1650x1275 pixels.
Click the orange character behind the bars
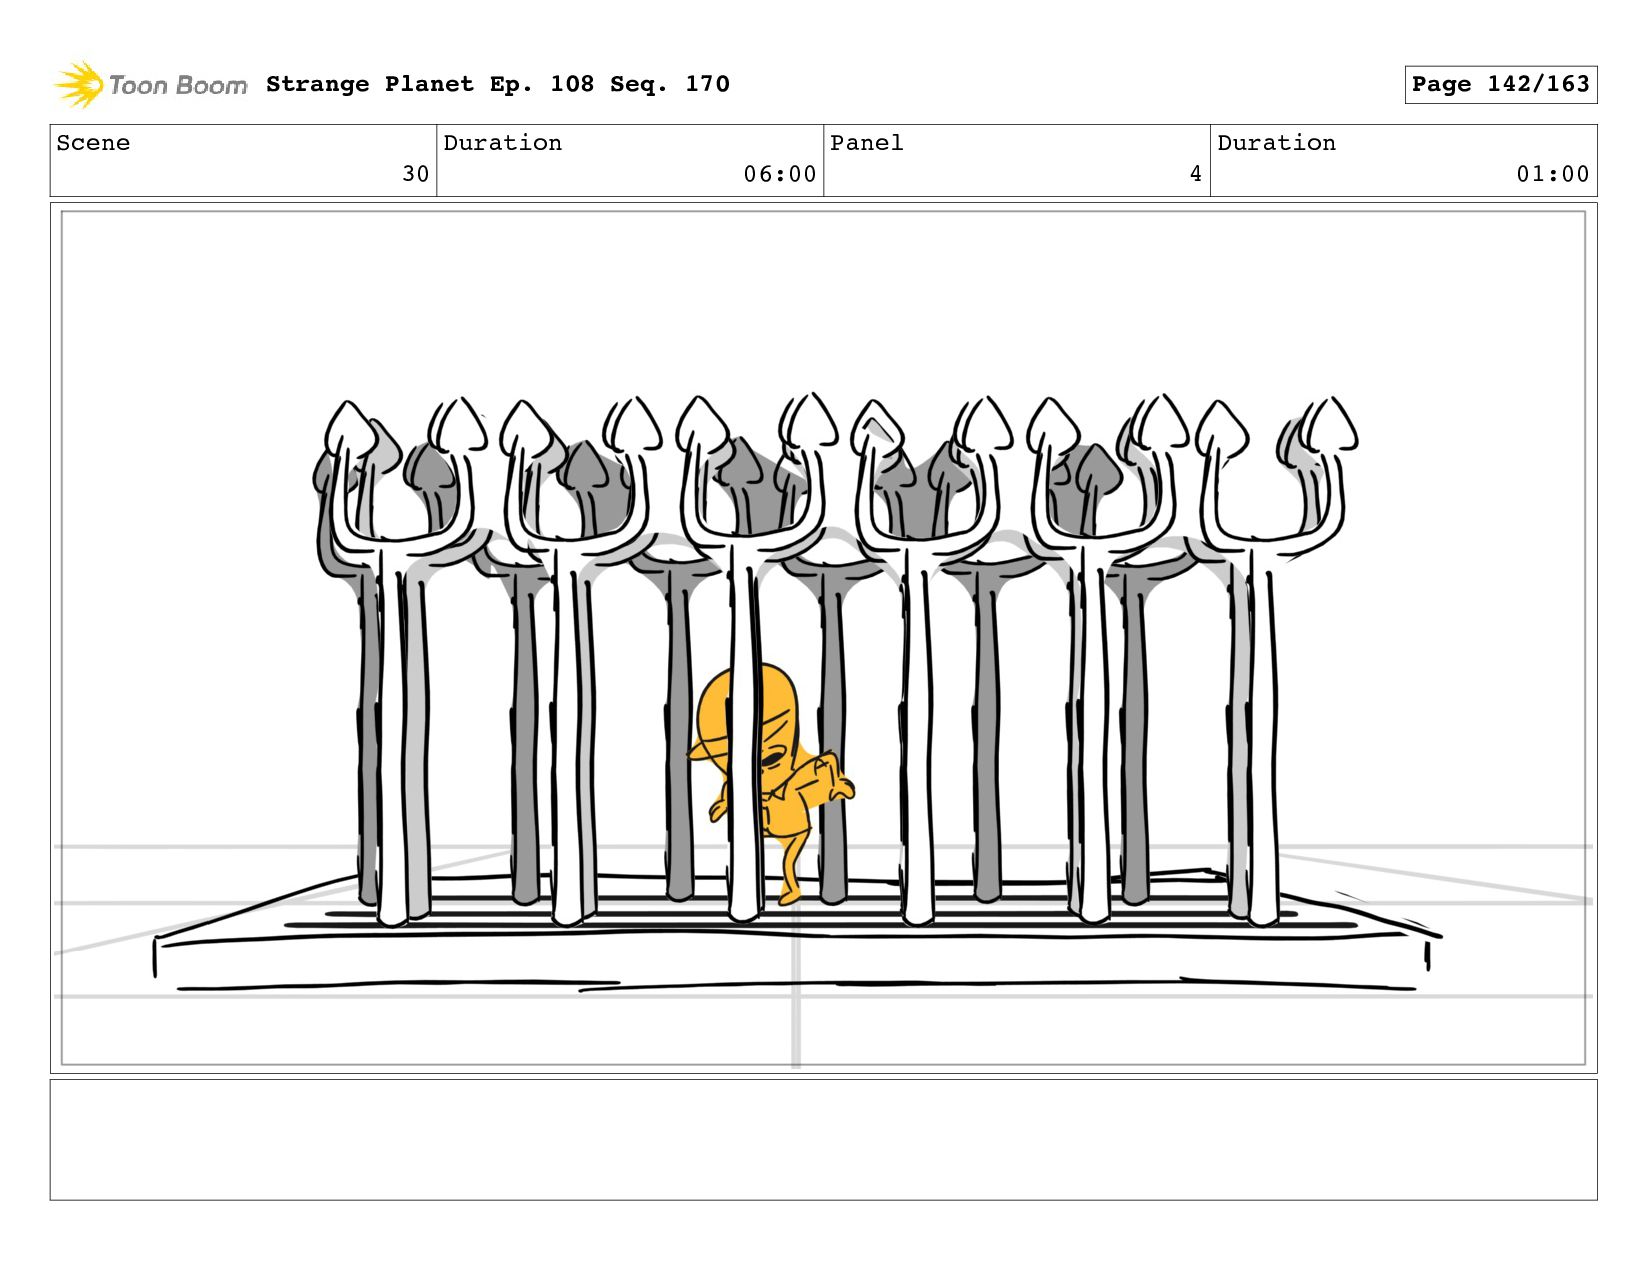[770, 783]
